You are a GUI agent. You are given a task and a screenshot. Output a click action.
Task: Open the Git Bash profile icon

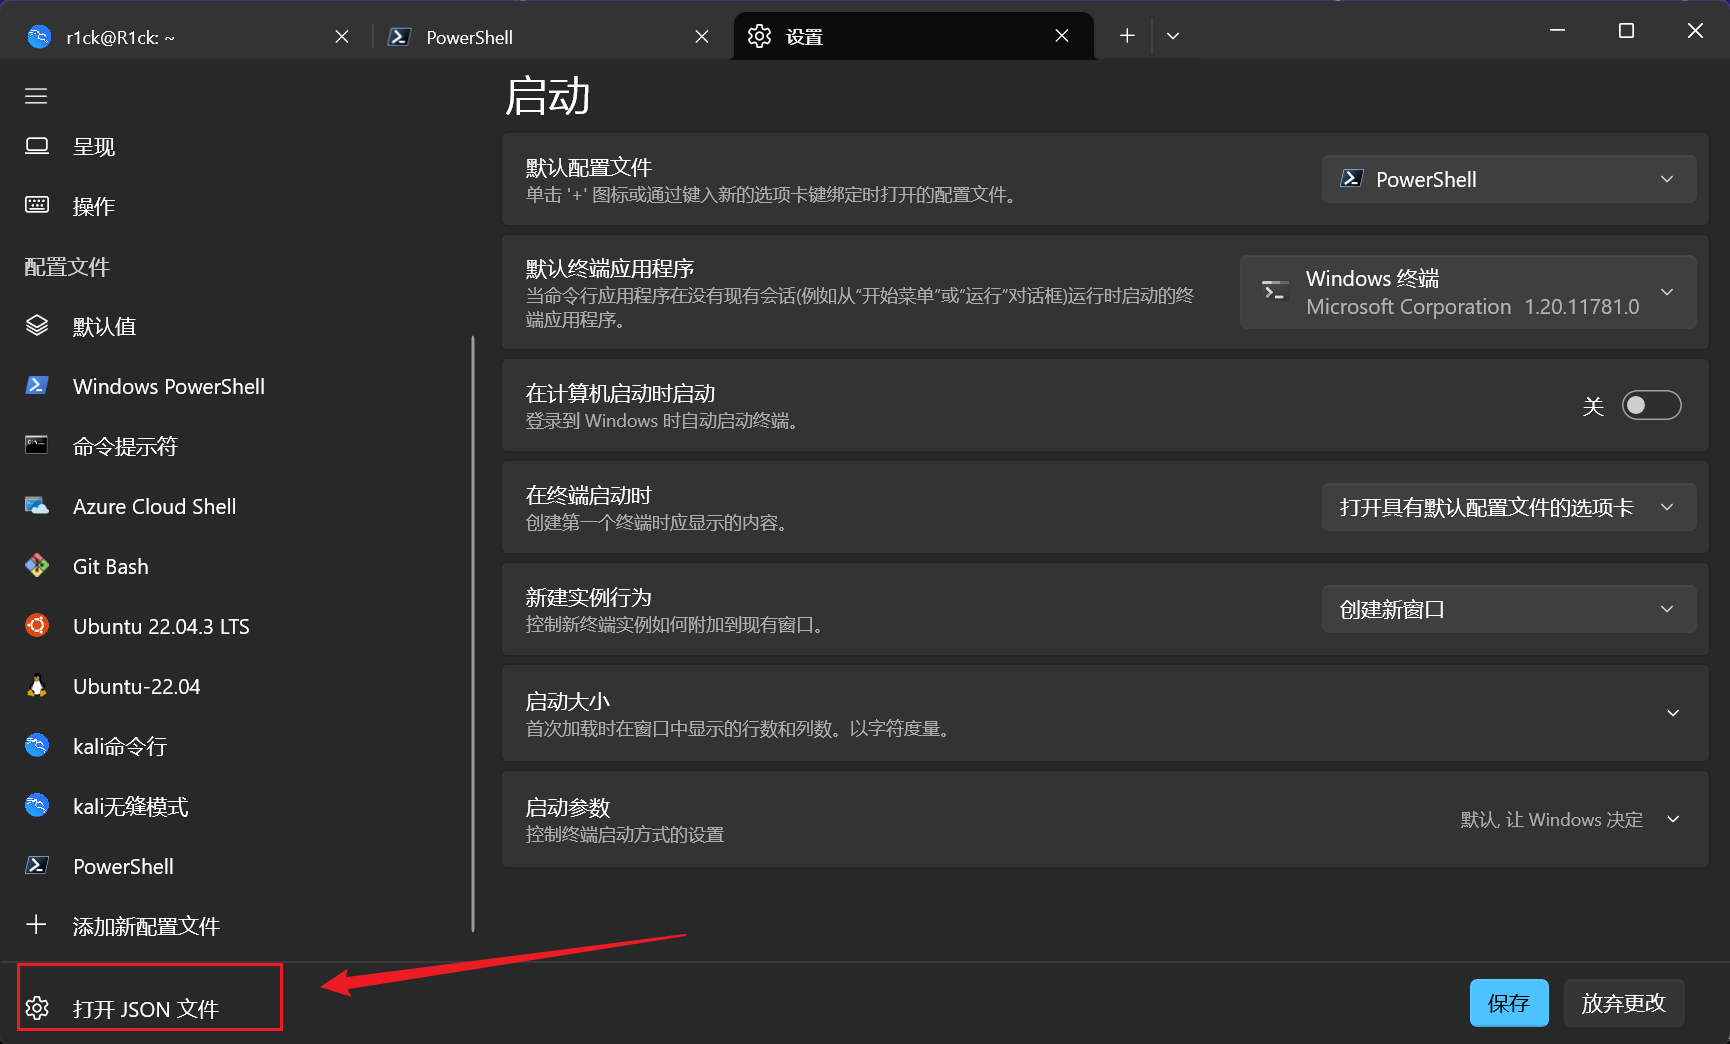click(37, 566)
